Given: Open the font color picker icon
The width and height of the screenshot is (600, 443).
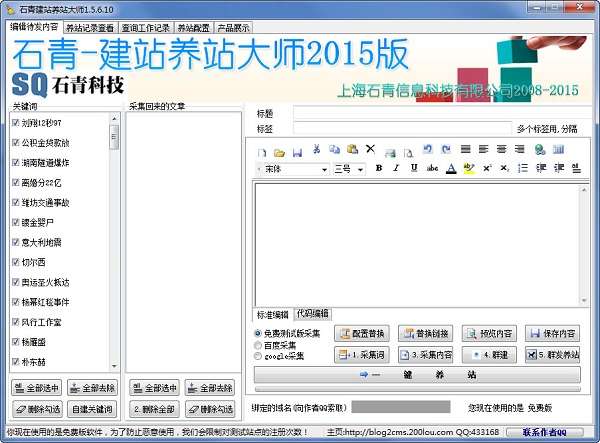Looking at the screenshot, I should 450,168.
